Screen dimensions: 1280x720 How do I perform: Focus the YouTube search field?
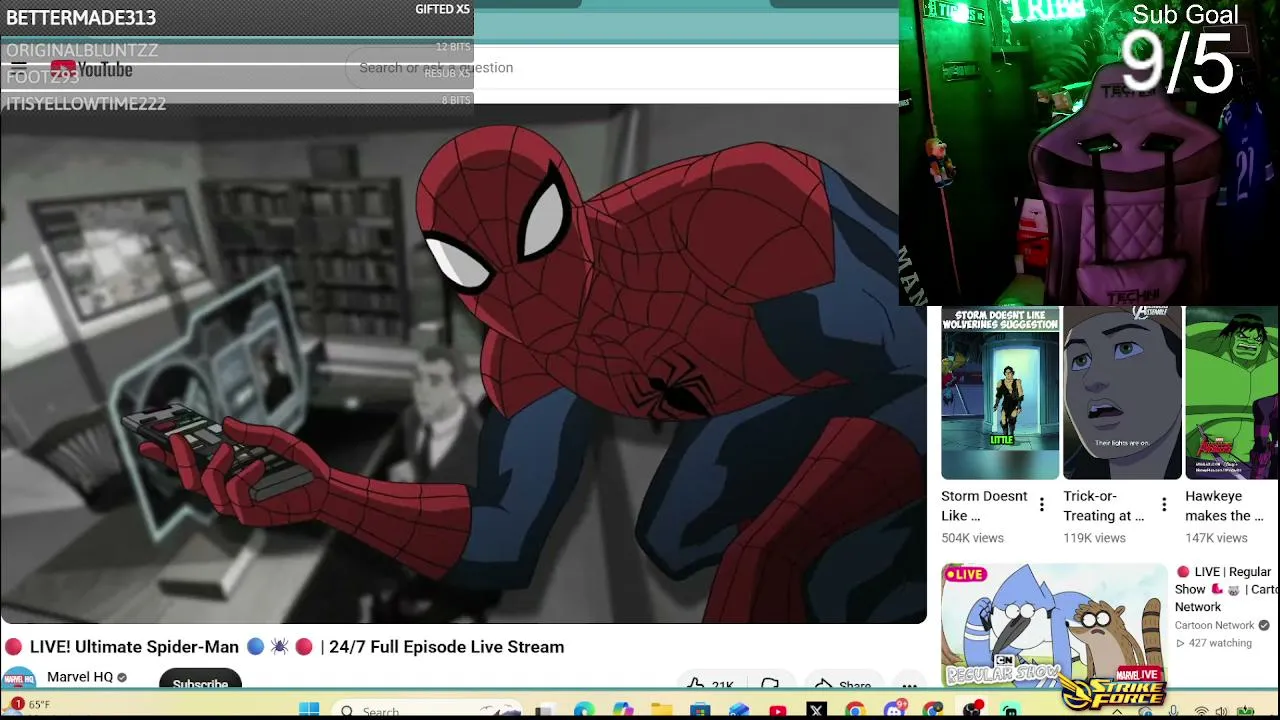622,67
